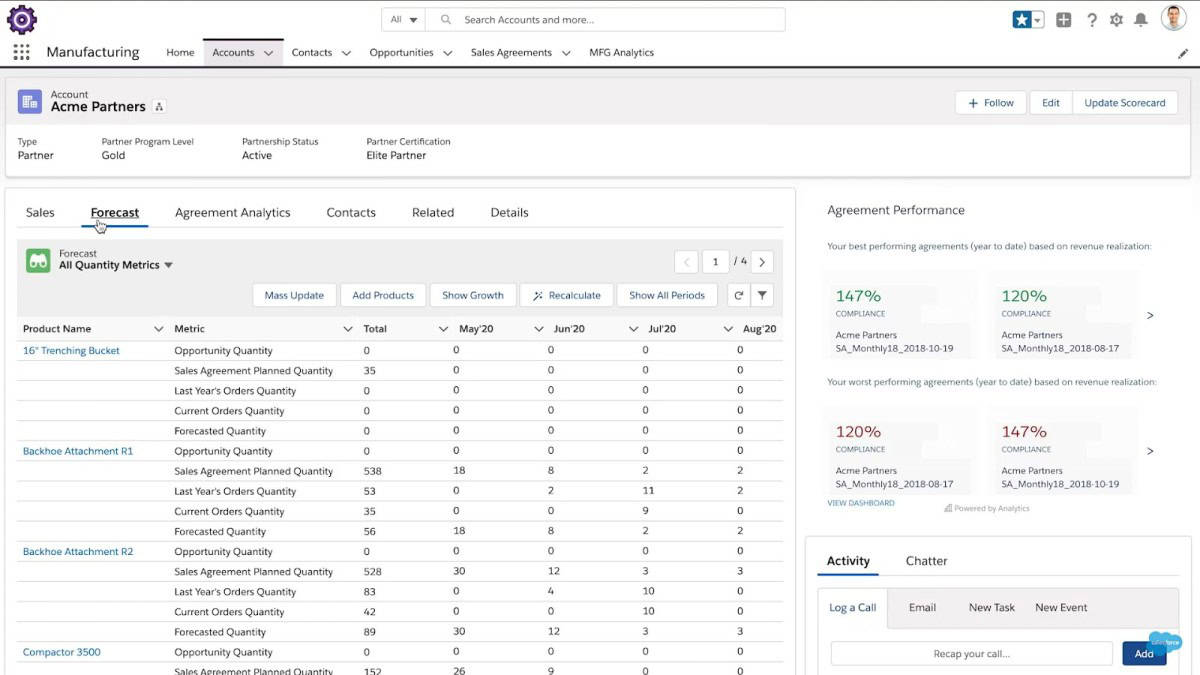Edit the Acme Partners account
Screen dimensions: 1200x675
click(x=1051, y=103)
